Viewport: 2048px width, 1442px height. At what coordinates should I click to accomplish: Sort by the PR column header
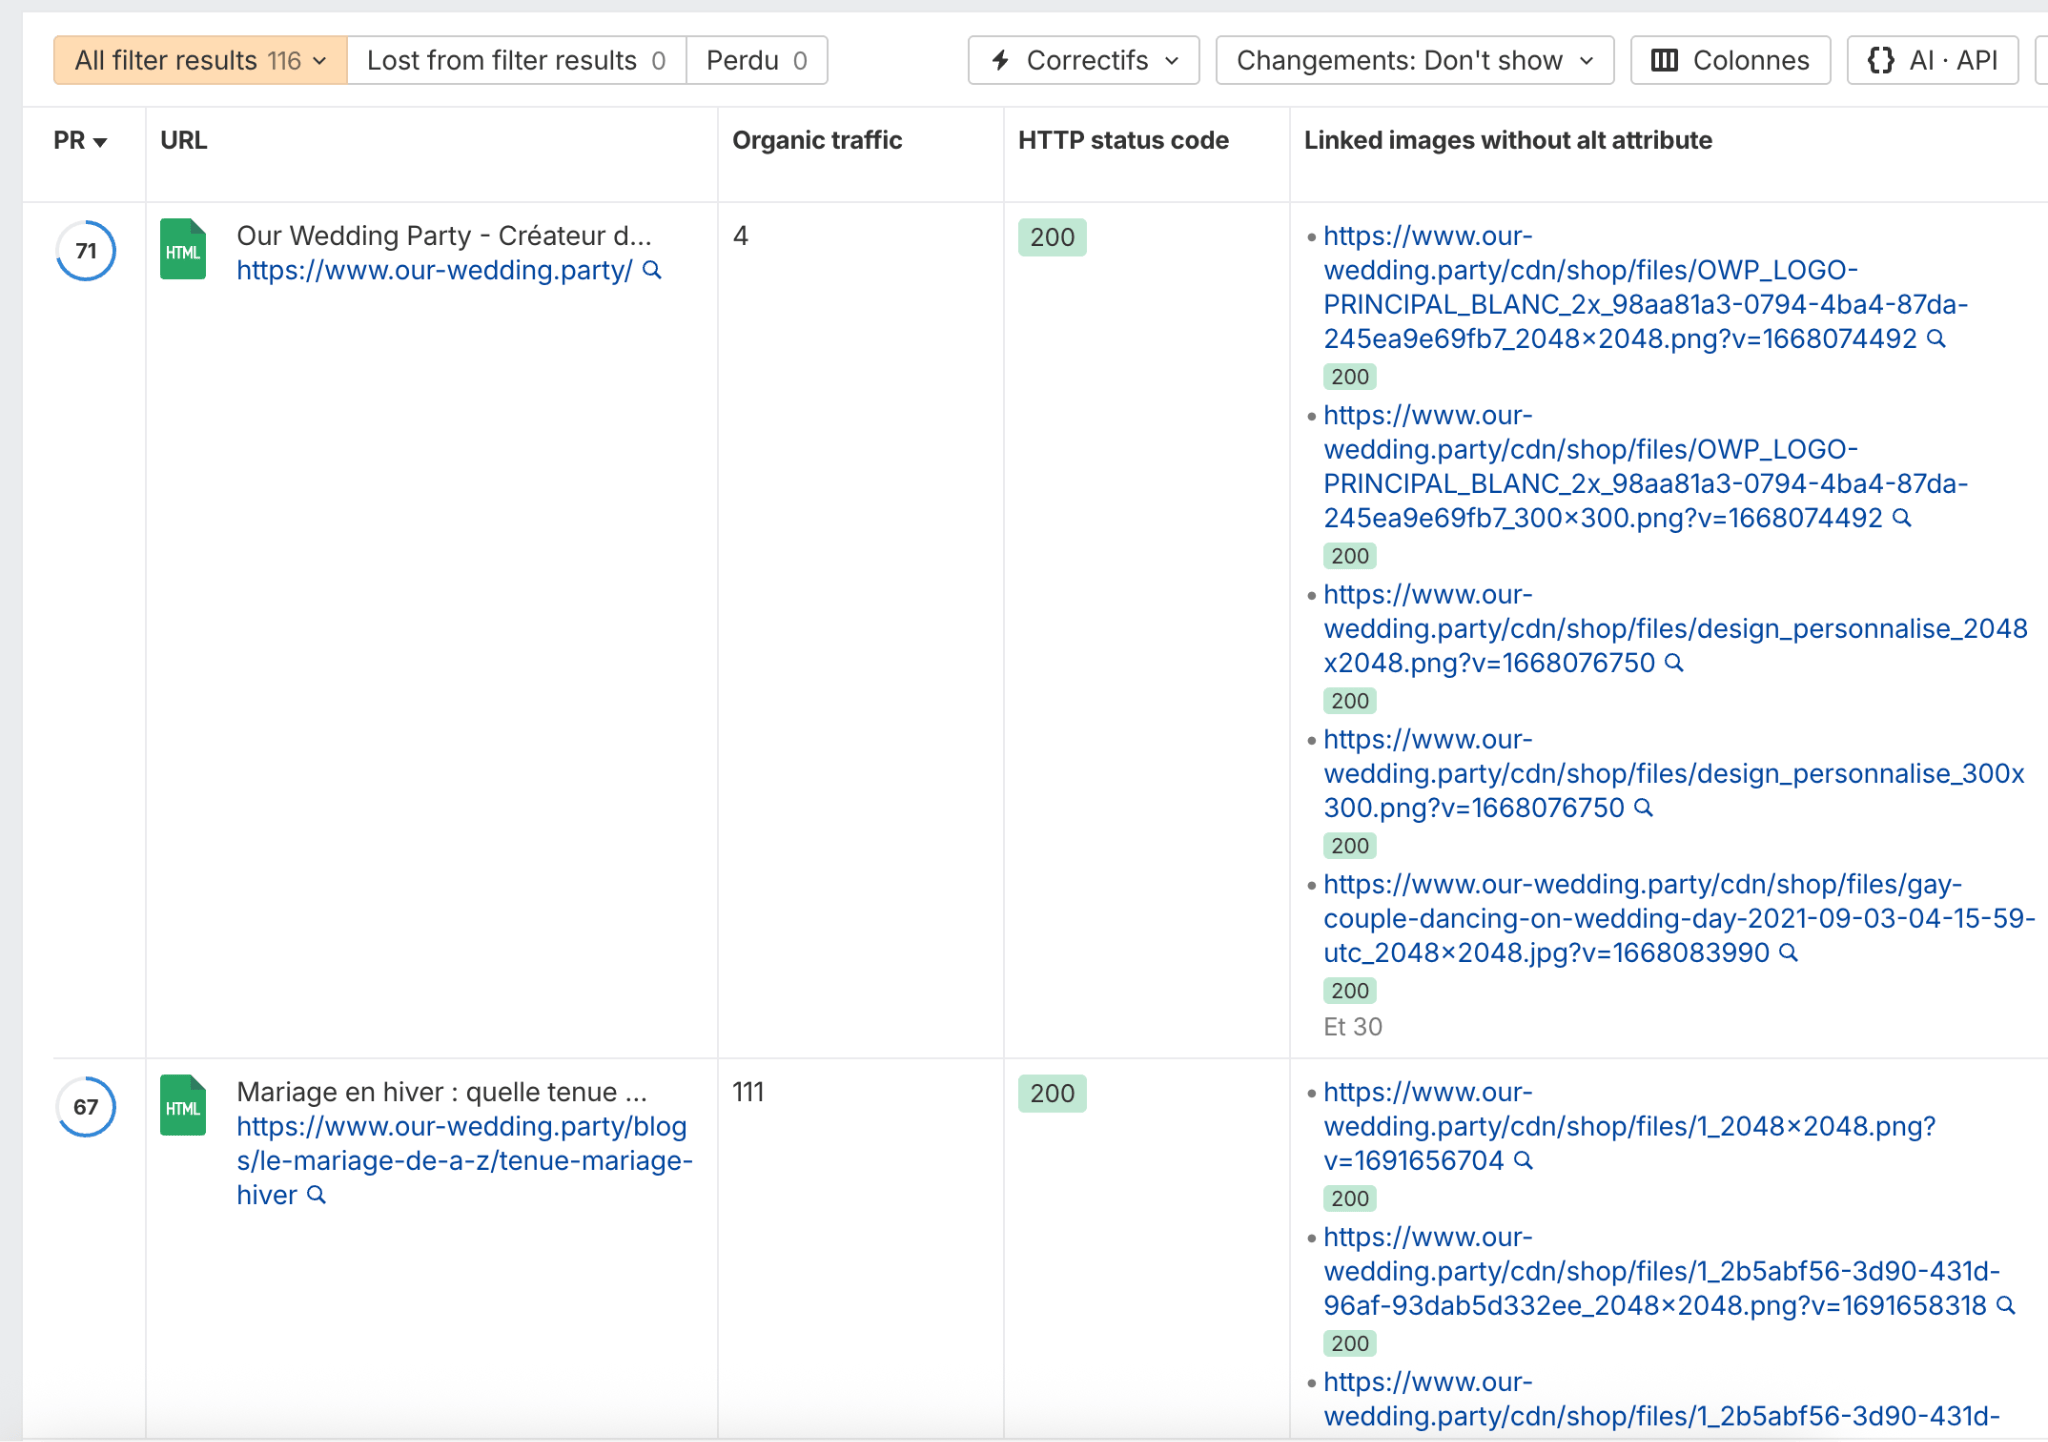(x=80, y=141)
